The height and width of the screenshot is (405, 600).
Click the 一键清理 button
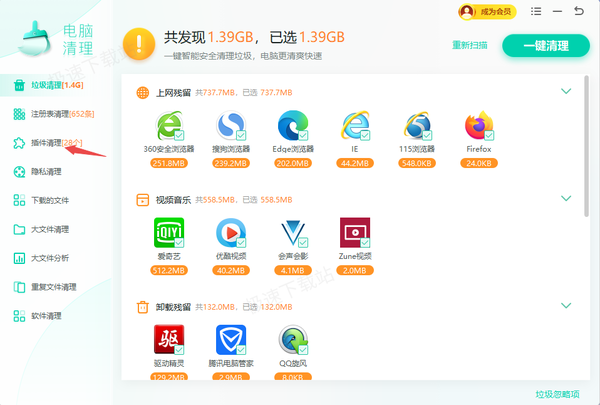point(546,46)
